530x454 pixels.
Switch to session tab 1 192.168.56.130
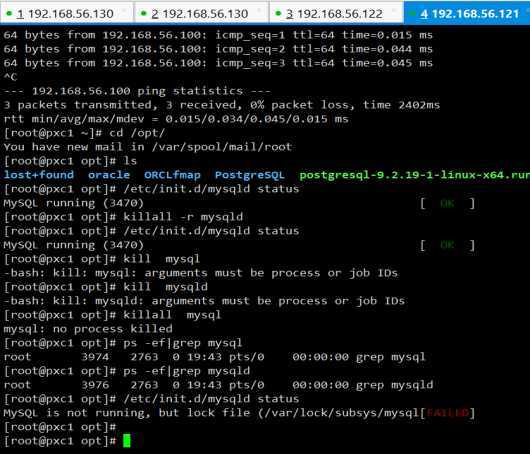66,14
